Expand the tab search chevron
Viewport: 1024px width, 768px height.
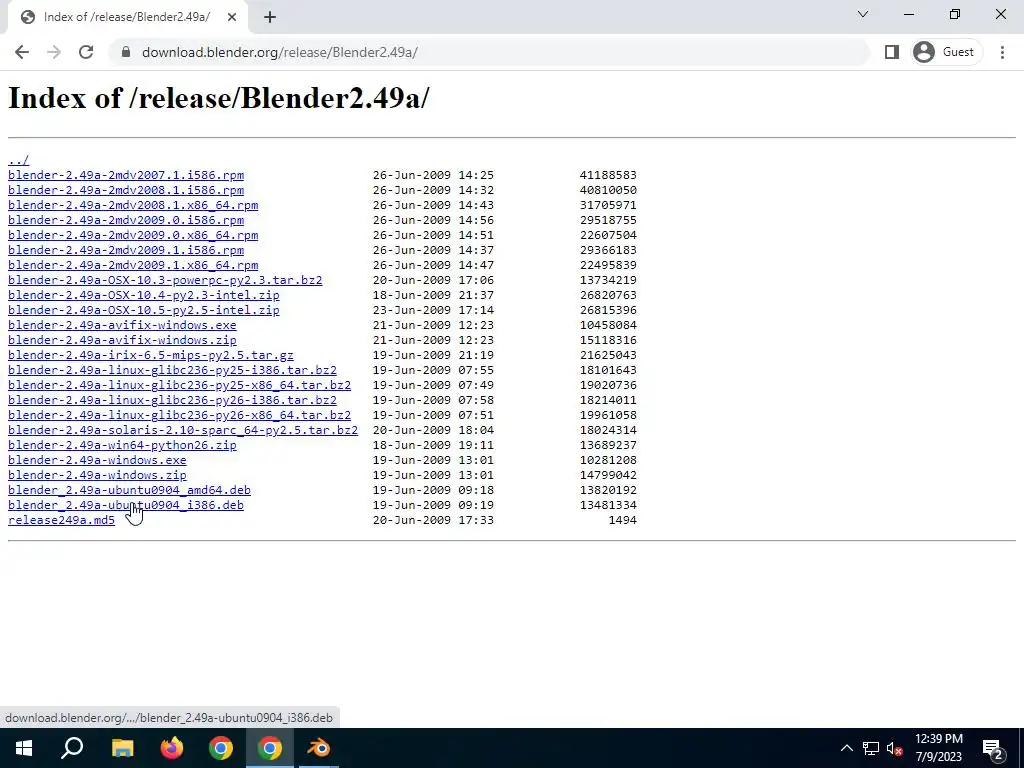tap(863, 14)
